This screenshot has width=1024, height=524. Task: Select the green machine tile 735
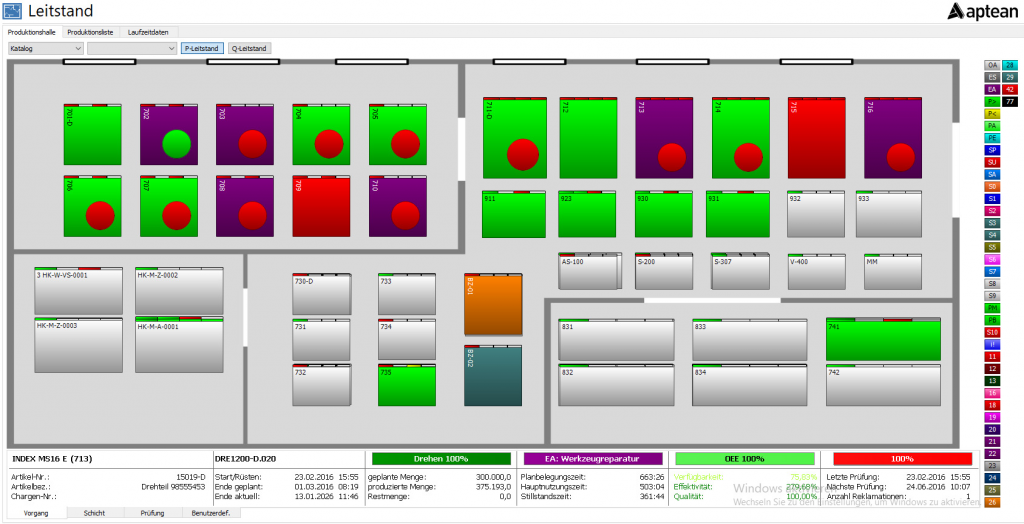click(406, 385)
